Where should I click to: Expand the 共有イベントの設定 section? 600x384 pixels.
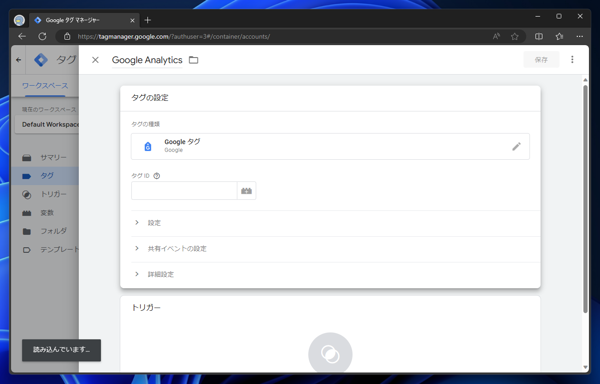tap(336, 249)
